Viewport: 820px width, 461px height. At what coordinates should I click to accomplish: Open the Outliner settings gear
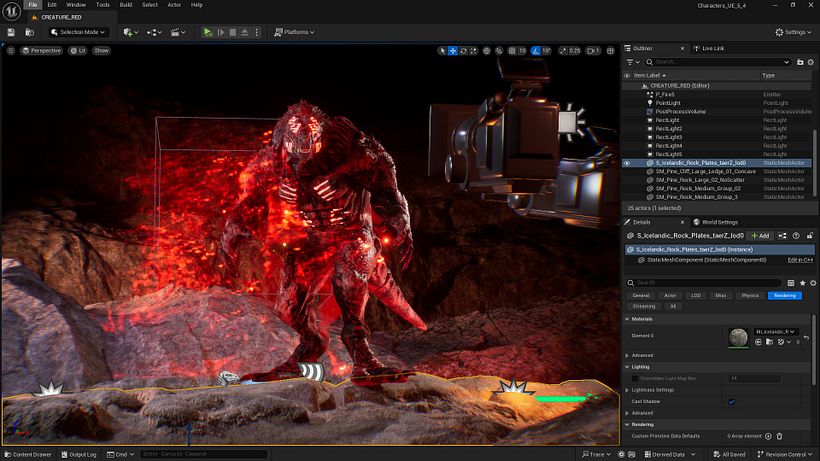[811, 62]
